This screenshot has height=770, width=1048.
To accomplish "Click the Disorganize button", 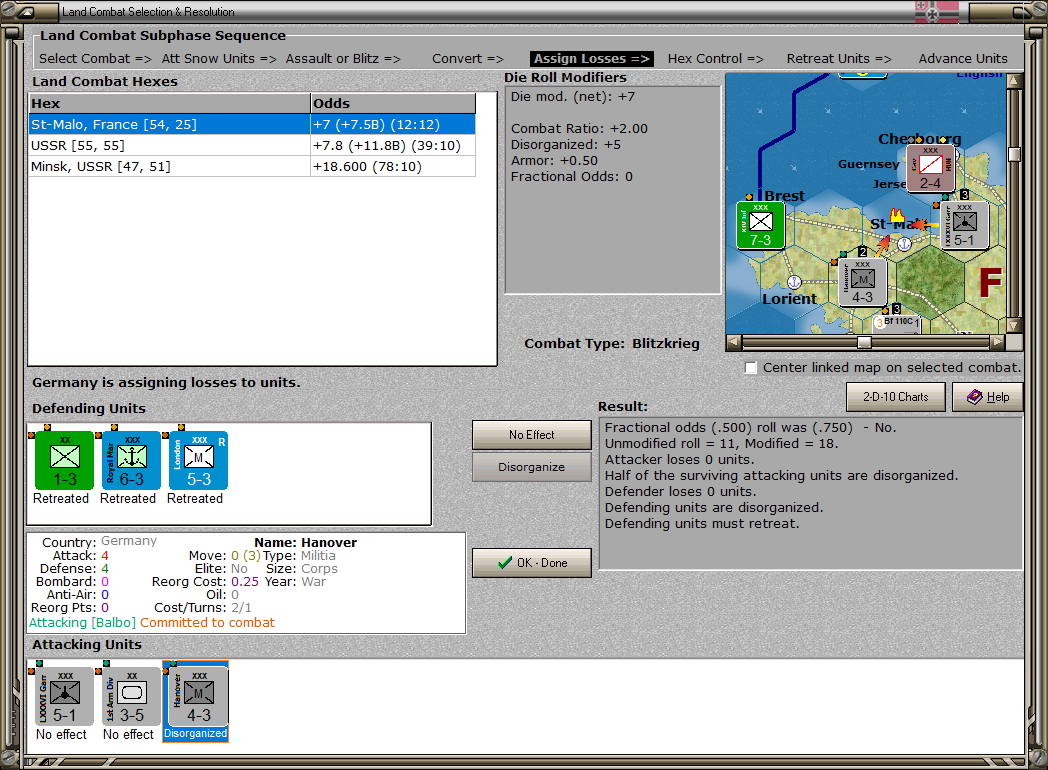I will coord(531,467).
